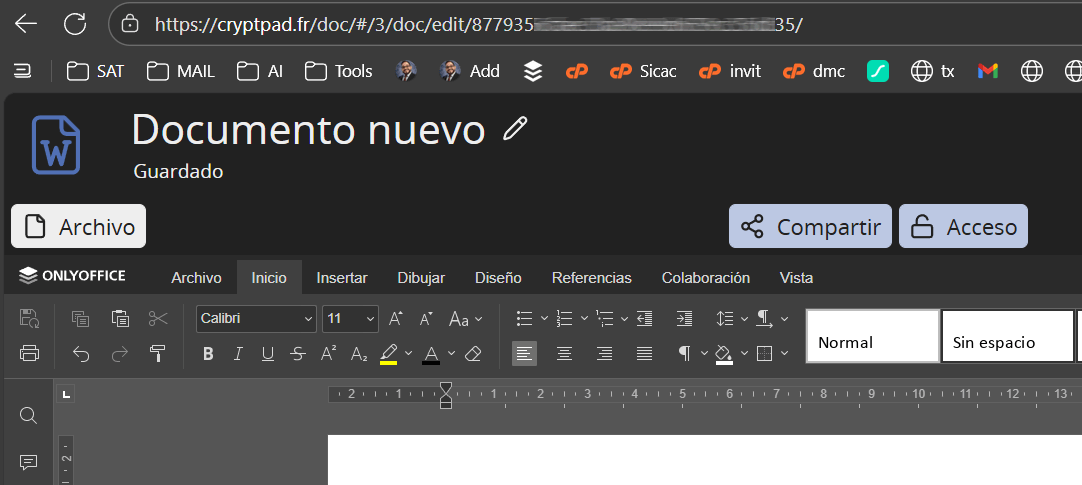Click the Acceso button

963,227
